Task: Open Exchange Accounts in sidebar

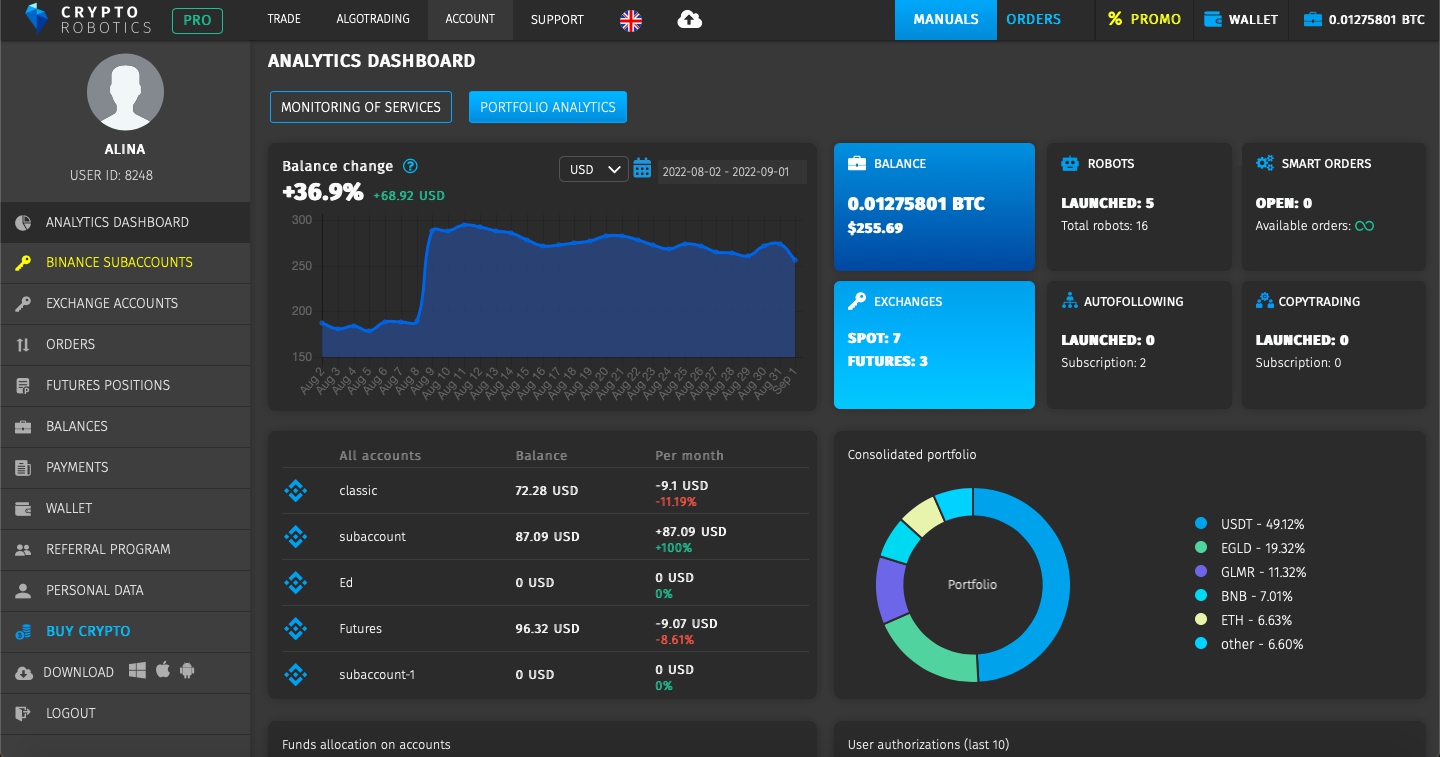Action: point(125,303)
